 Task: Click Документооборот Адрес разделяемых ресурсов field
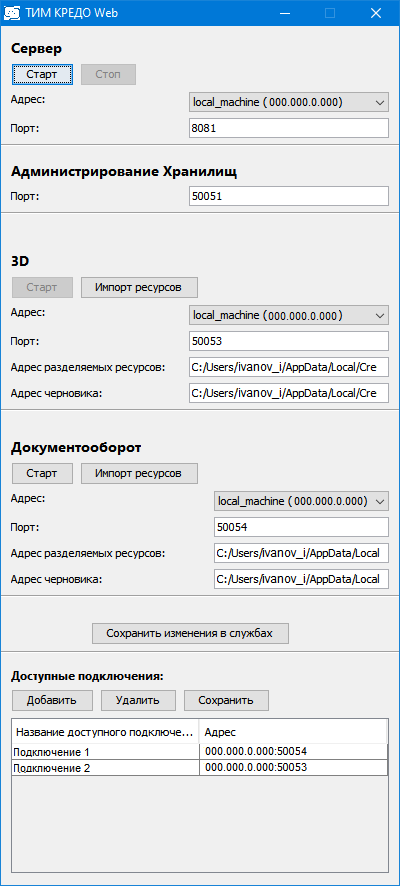(302, 553)
